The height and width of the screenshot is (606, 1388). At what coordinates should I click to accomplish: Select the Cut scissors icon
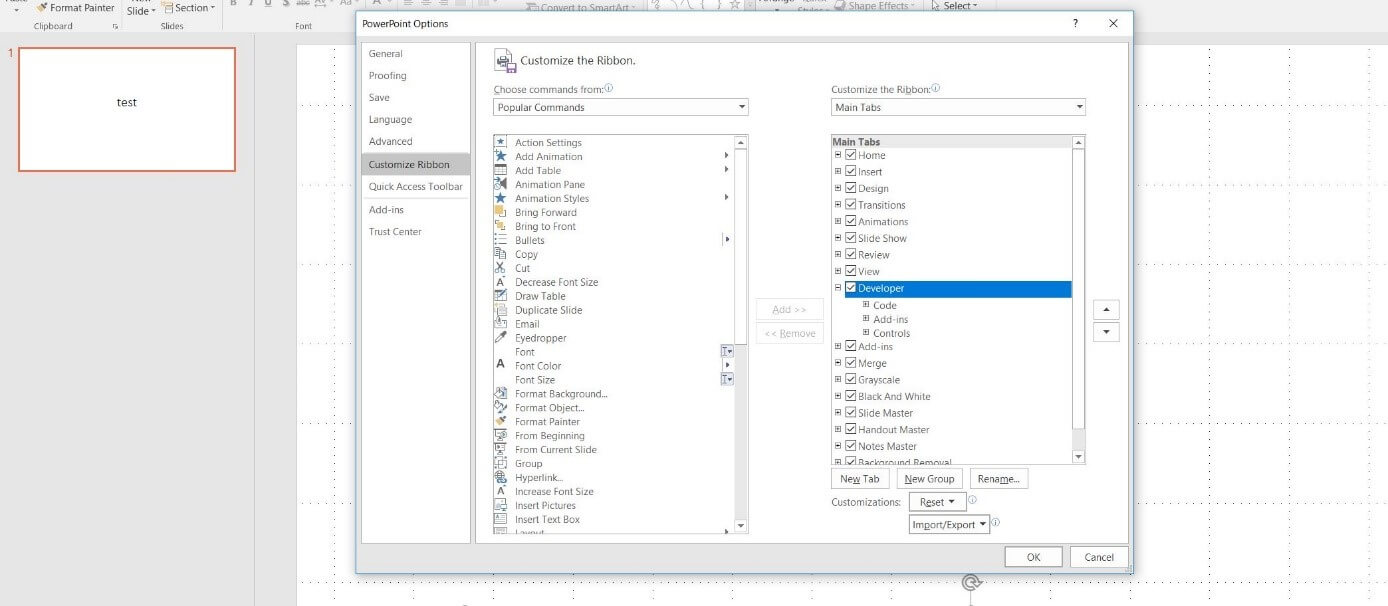click(x=501, y=268)
